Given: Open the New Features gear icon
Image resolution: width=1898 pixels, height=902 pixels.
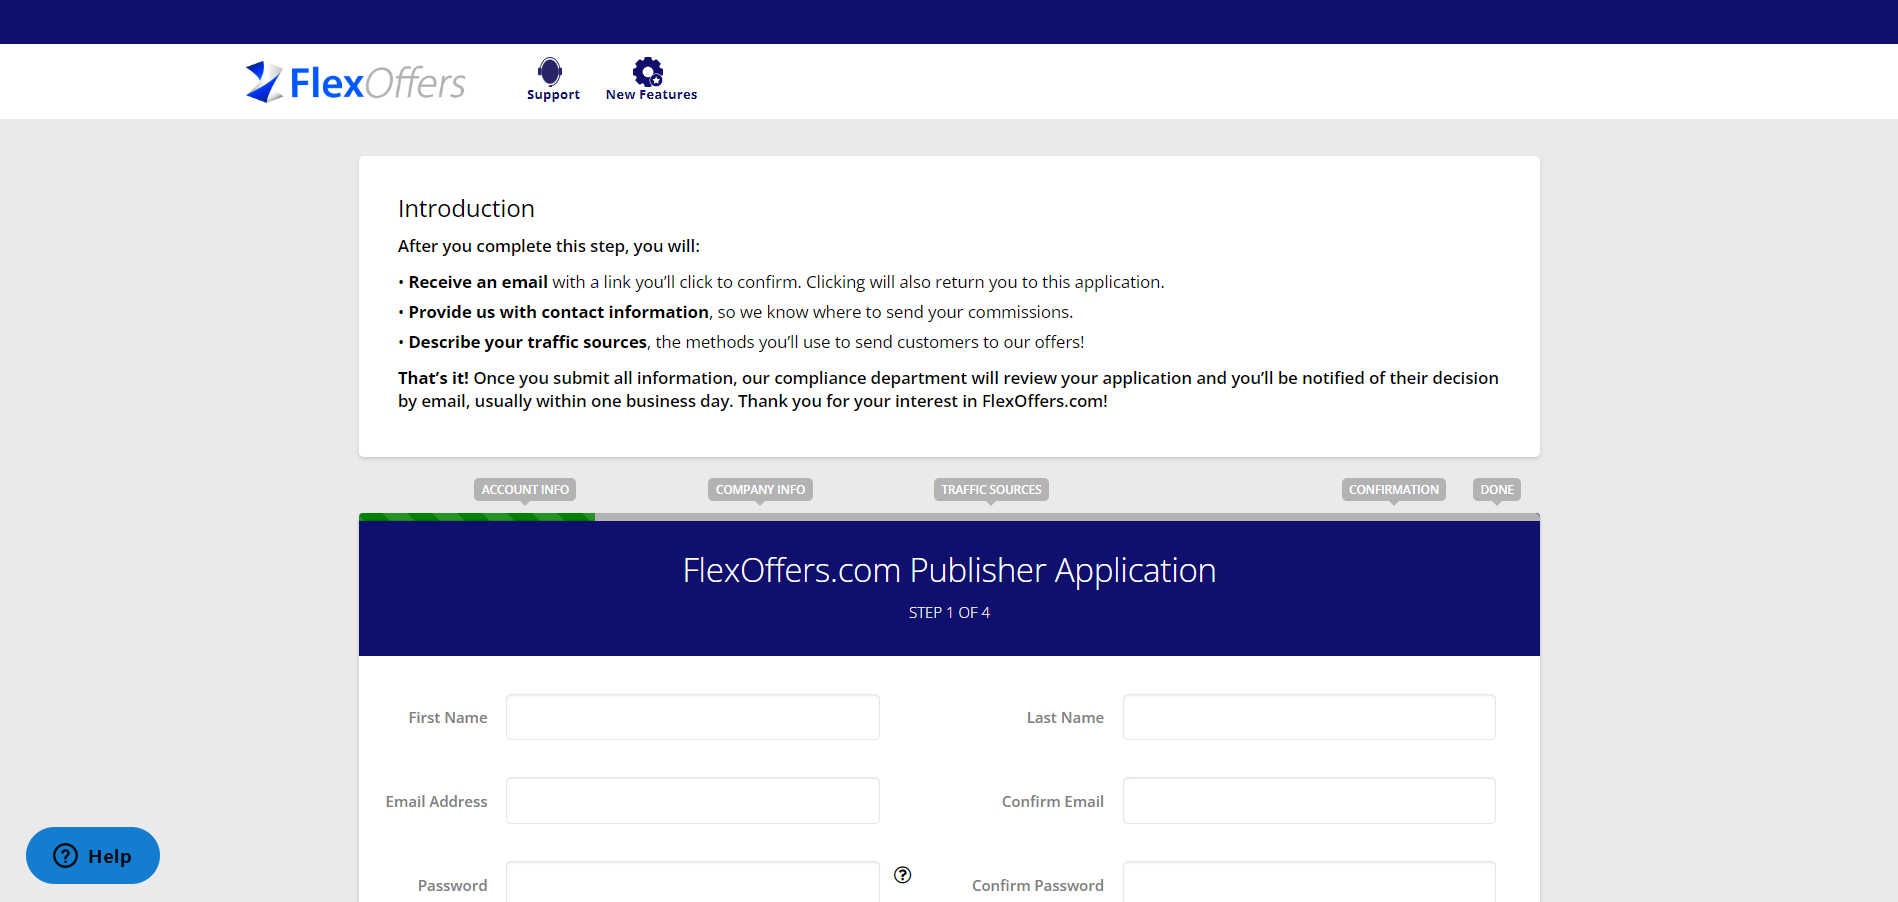Looking at the screenshot, I should (648, 71).
